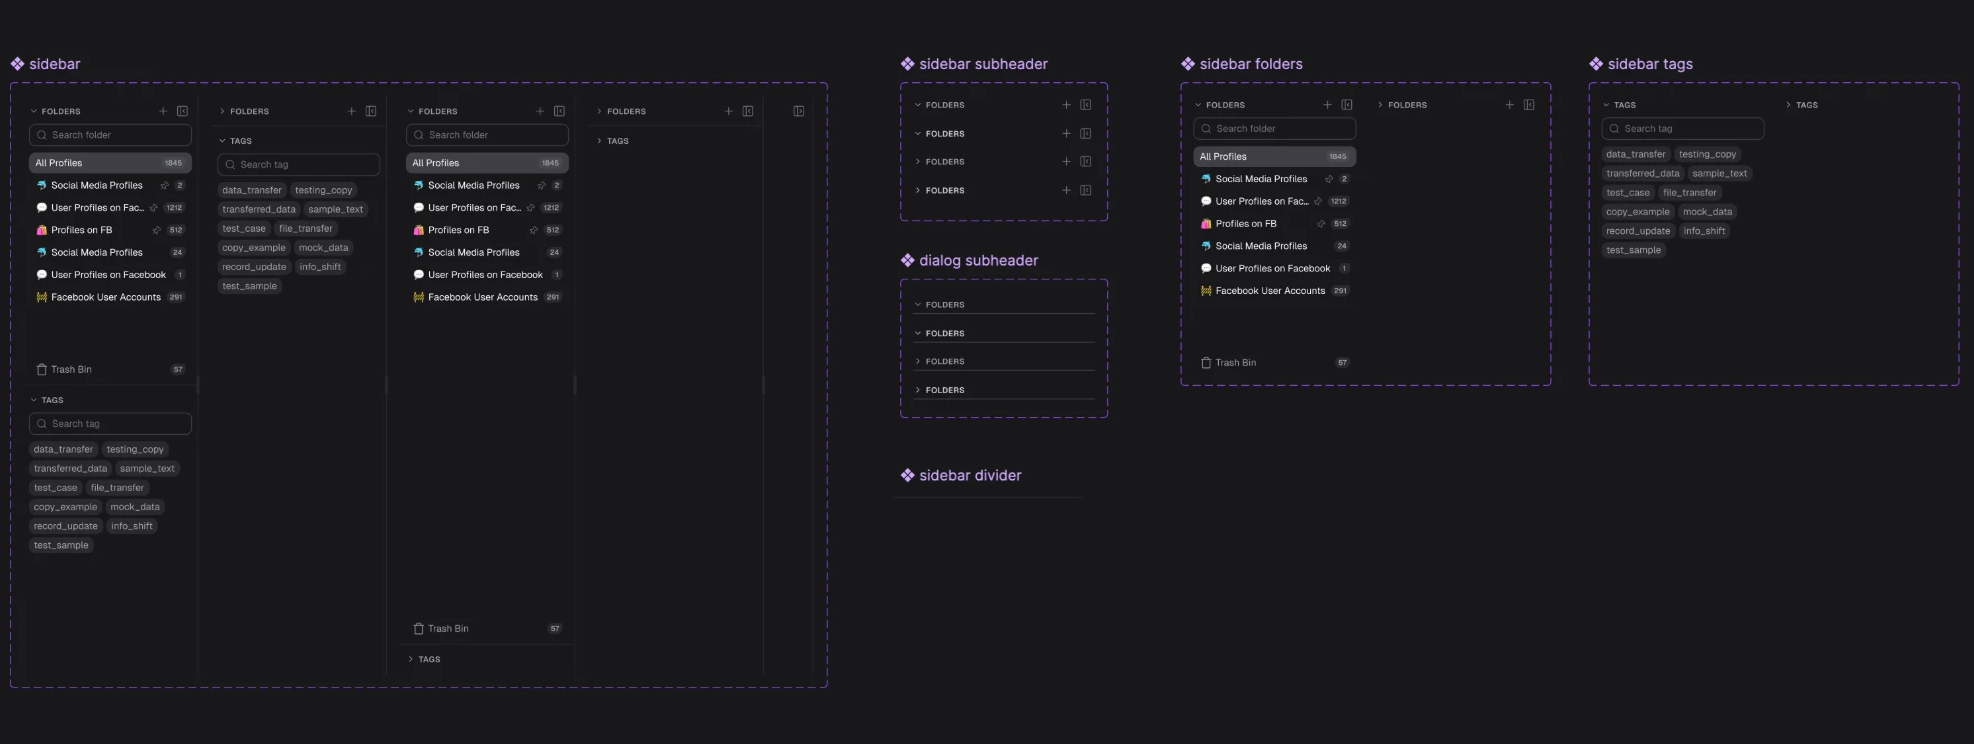Click data_transfer tag in sidebar tags component
1974x744 pixels.
(x=1635, y=154)
